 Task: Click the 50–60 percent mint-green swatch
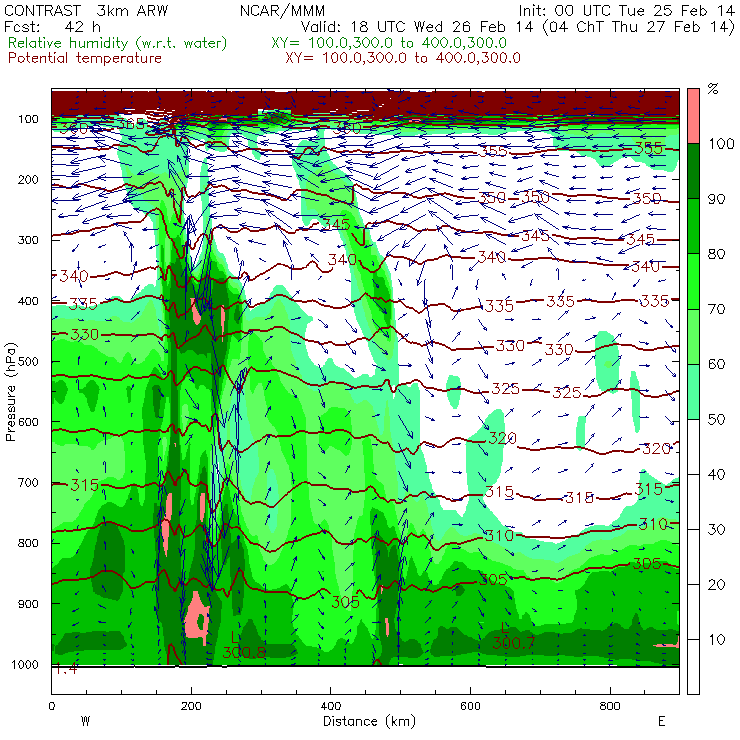693,392
